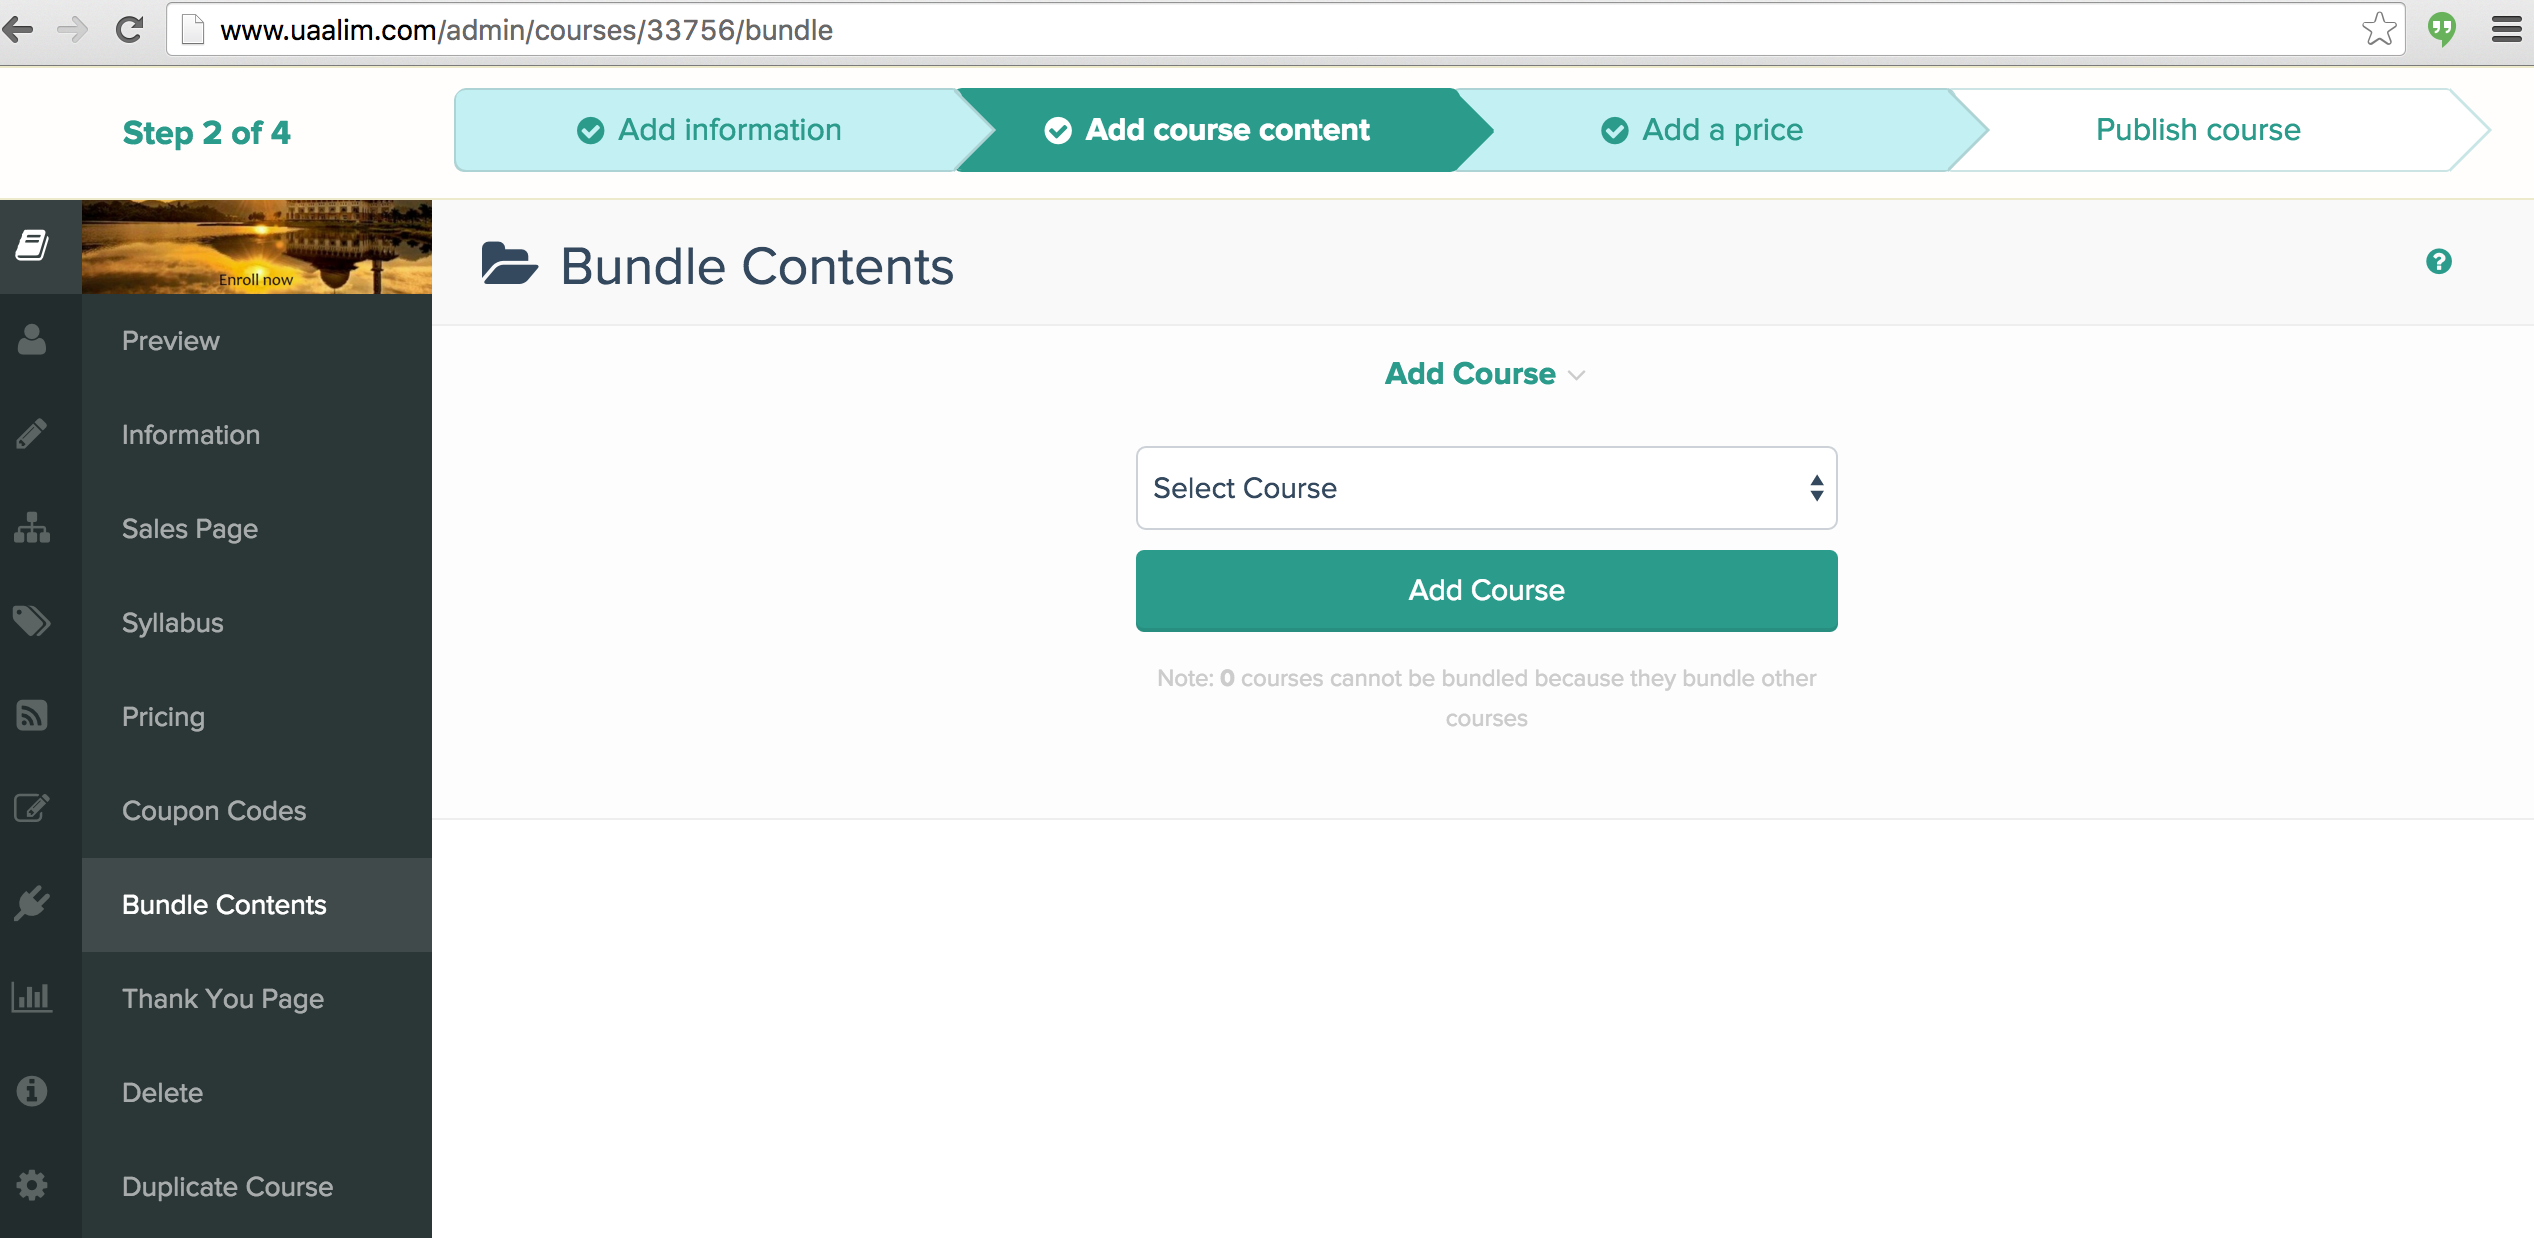The image size is (2534, 1238).
Task: Open the Coupon Codes sidebar link
Action: pos(214,811)
